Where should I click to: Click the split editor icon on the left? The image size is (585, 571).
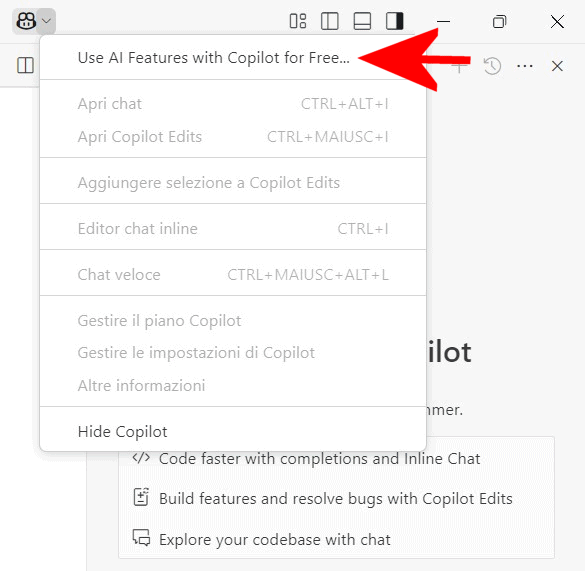pos(25,65)
